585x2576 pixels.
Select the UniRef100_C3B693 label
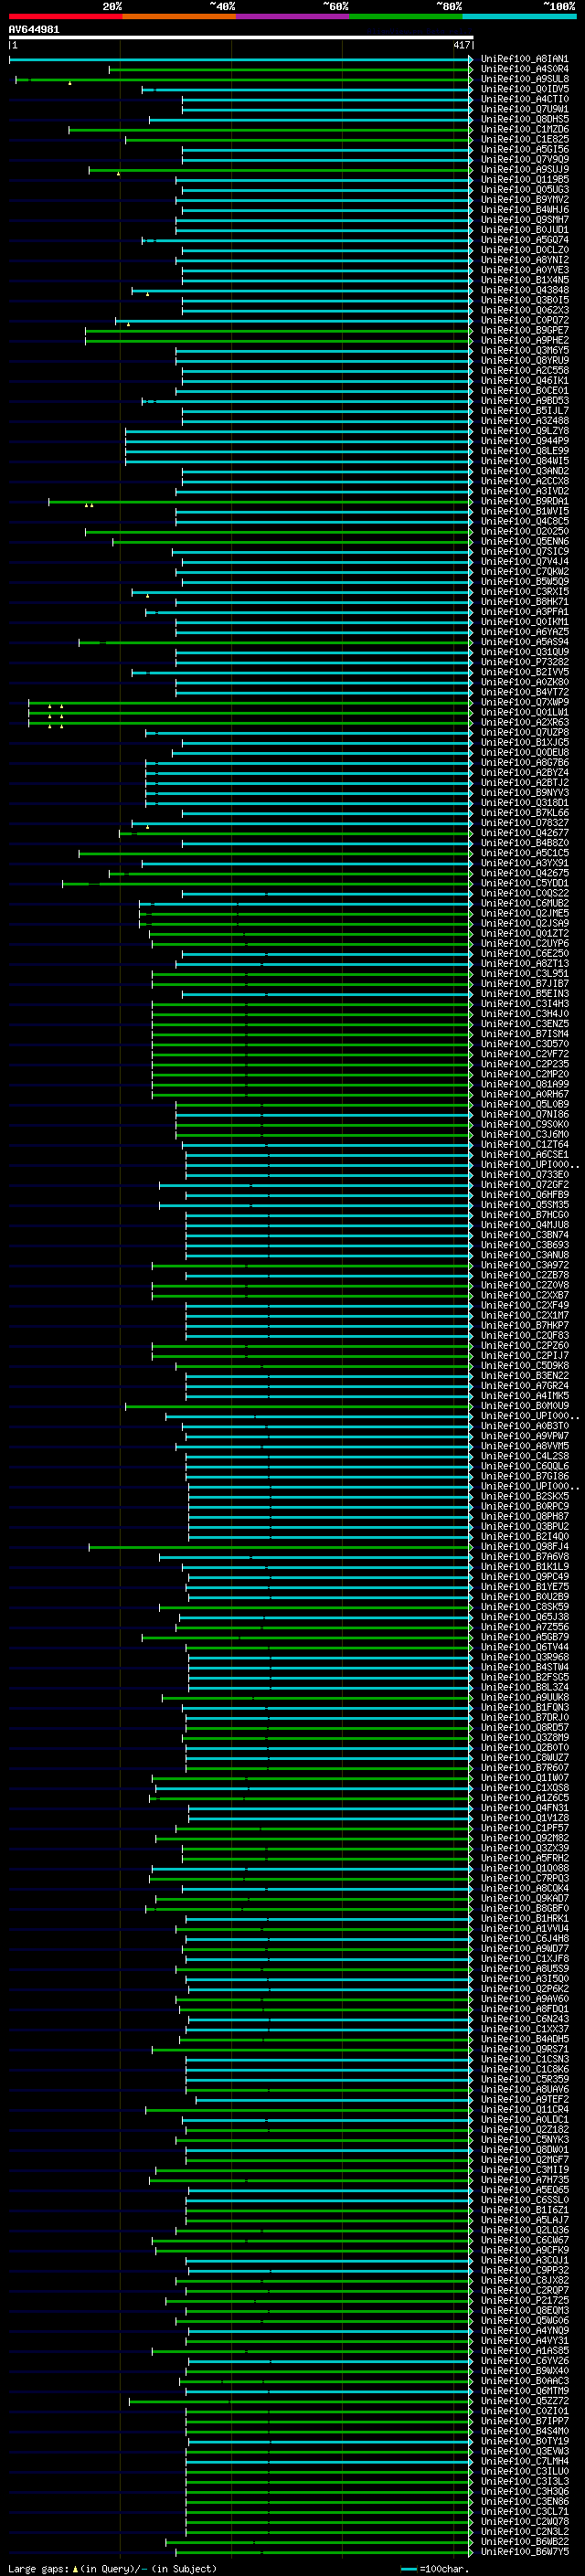tap(525, 1245)
